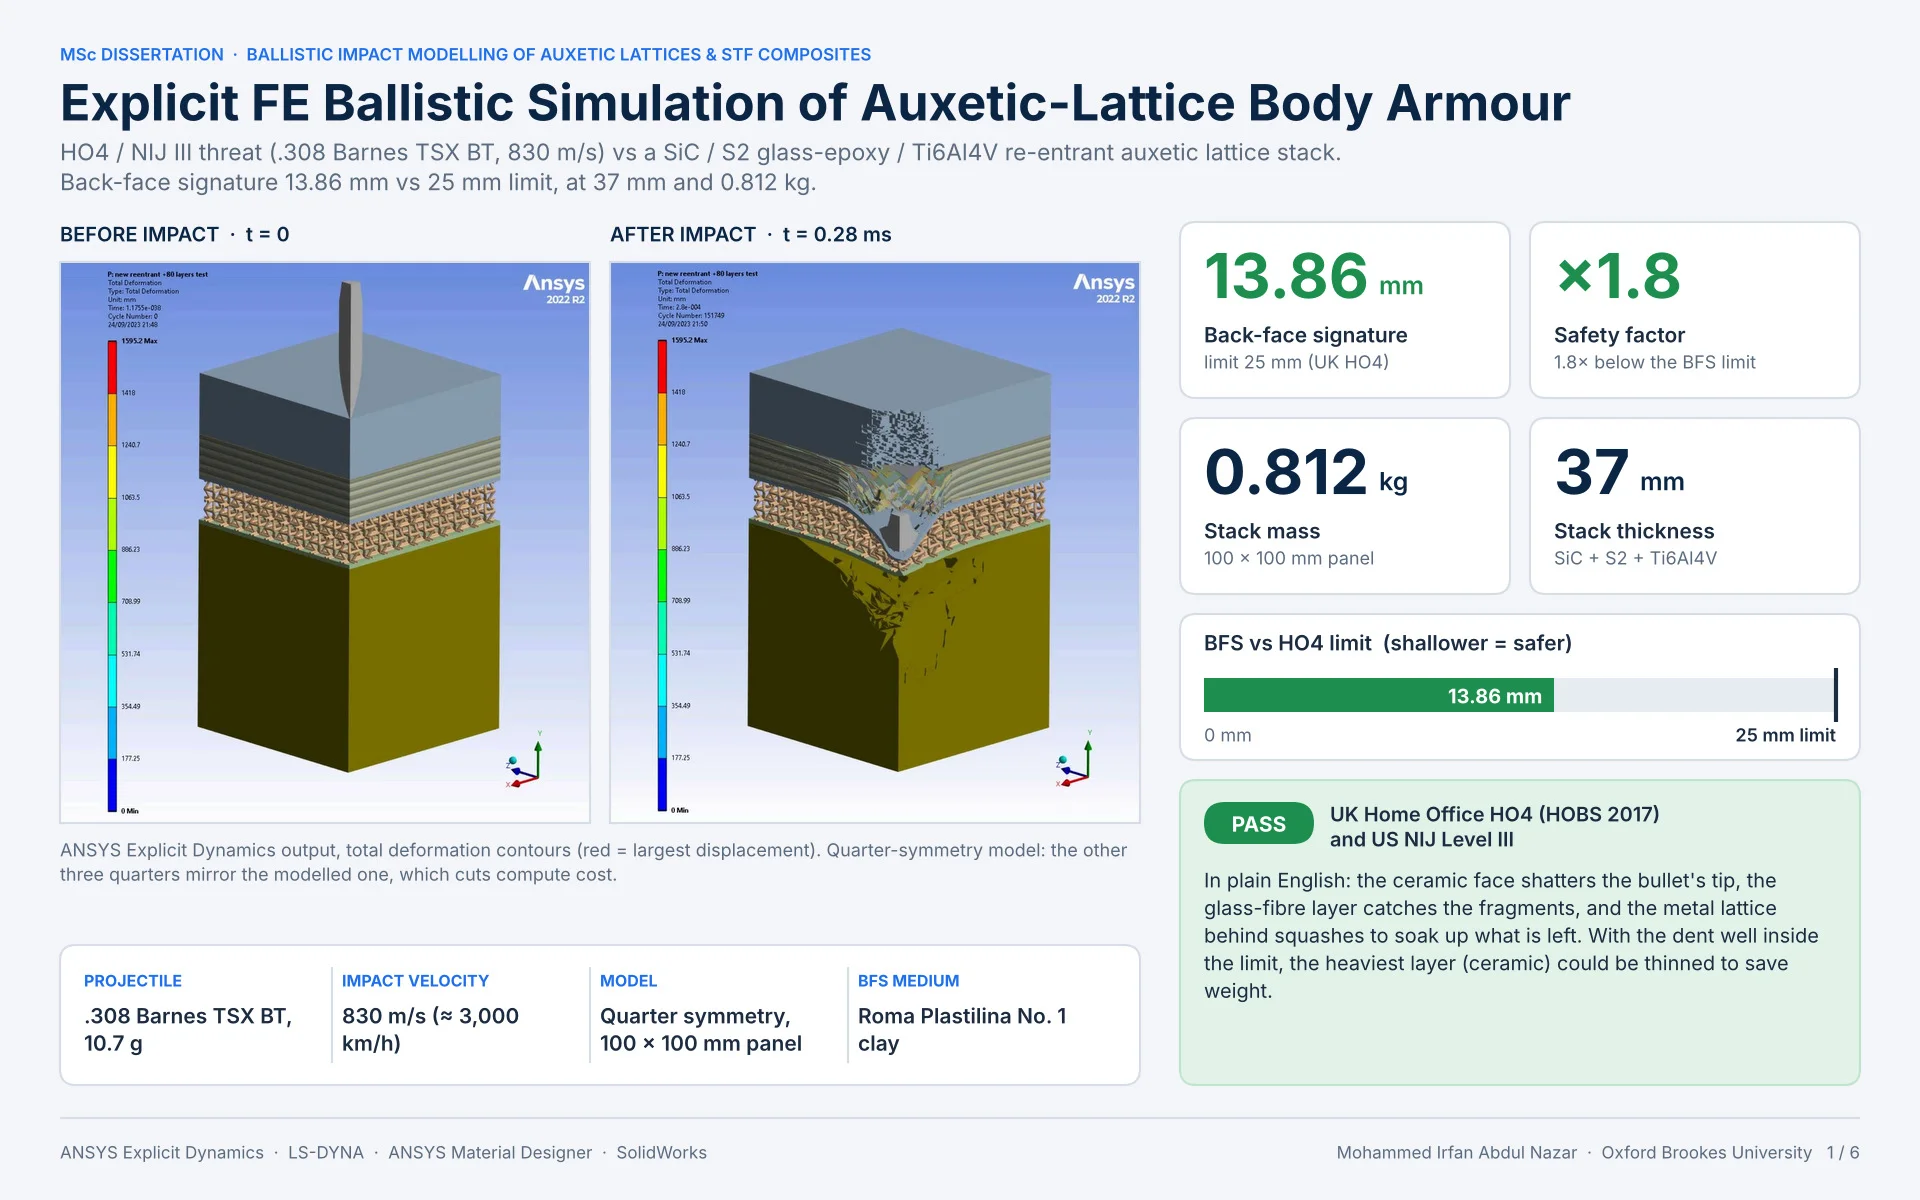The image size is (1920, 1200).
Task: Click 'Roma Plastilina No. 1 clay' value
Action: tap(962, 1029)
